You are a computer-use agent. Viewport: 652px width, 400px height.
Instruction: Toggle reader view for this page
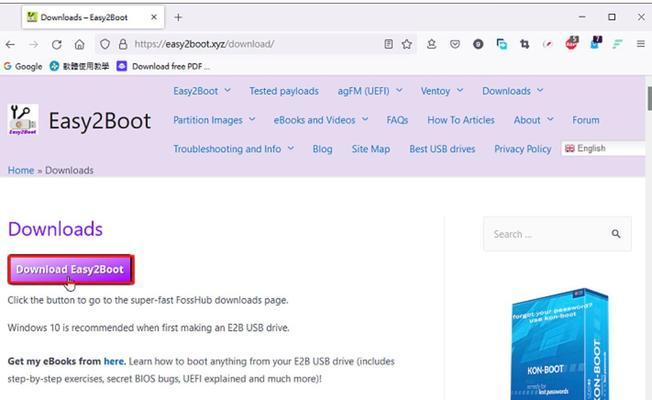pos(388,44)
